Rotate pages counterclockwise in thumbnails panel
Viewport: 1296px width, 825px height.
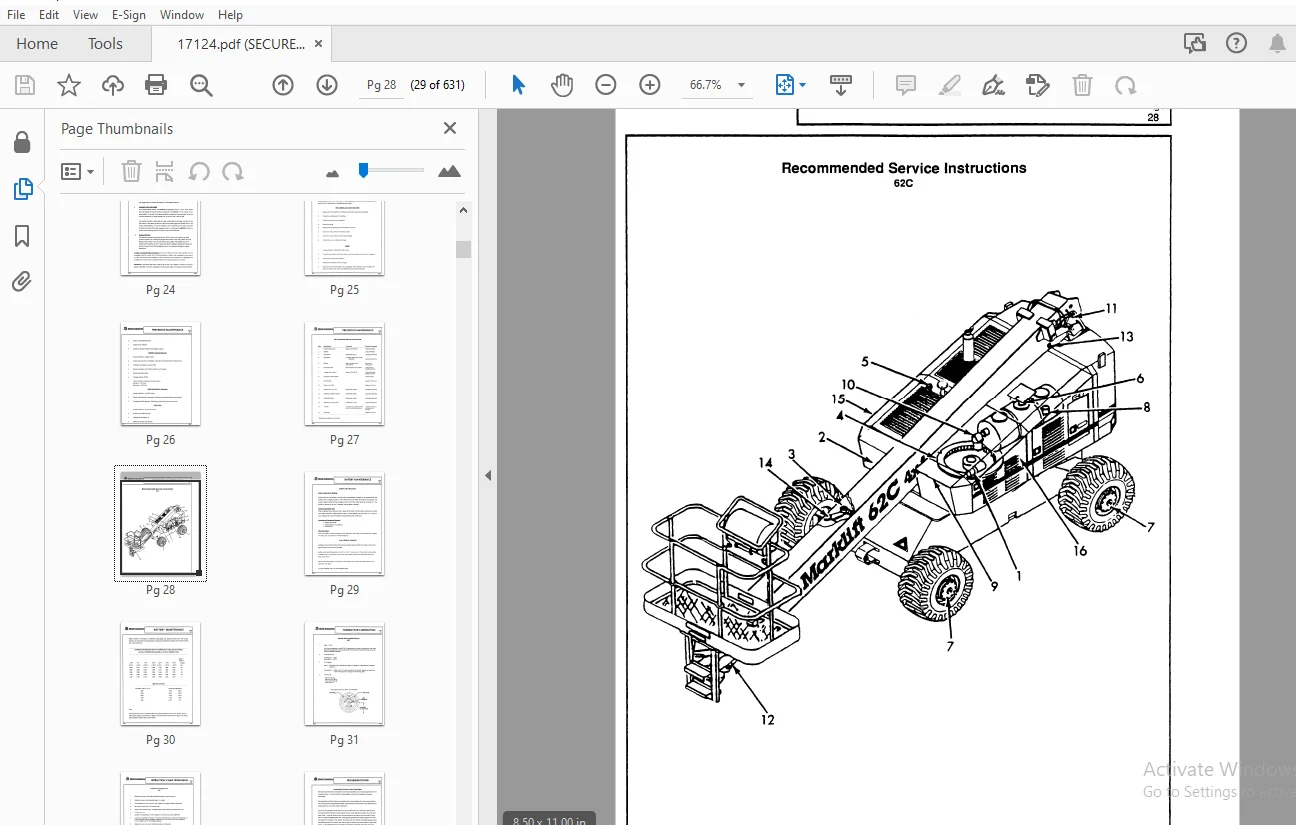199,171
